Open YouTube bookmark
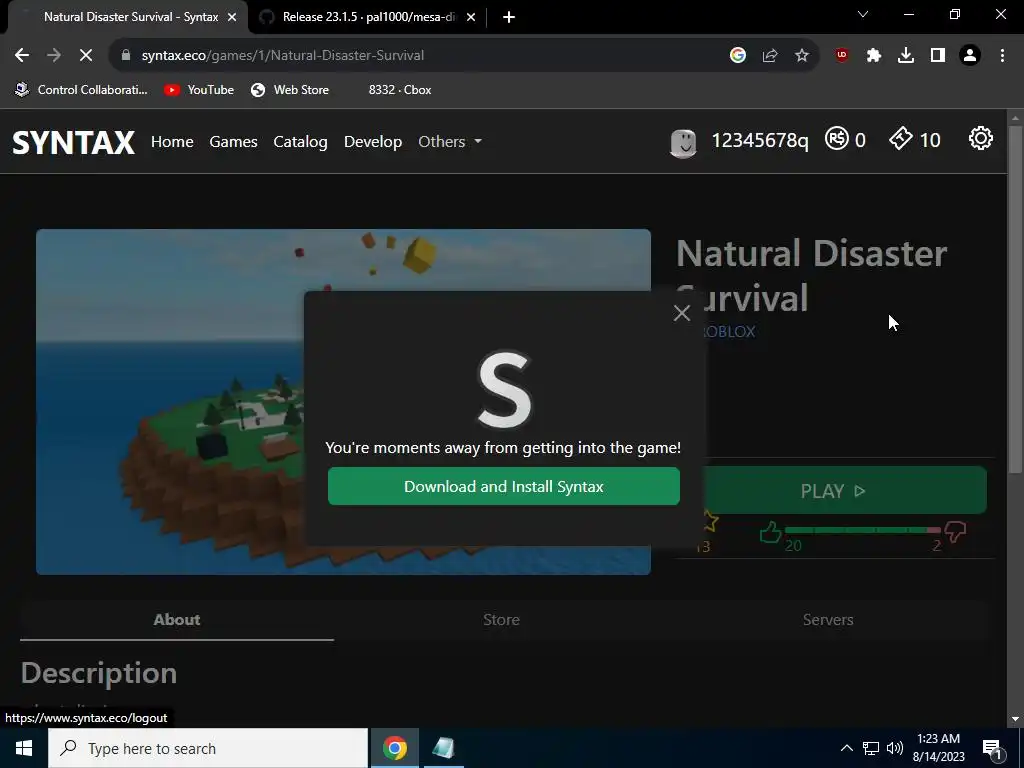The width and height of the screenshot is (1024, 768). (x=199, y=90)
